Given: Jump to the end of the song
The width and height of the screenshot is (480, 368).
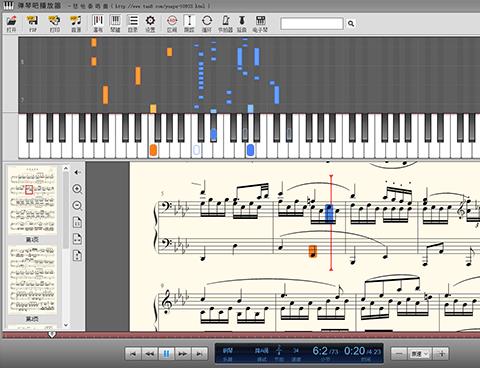Looking at the screenshot, I should [x=199, y=354].
